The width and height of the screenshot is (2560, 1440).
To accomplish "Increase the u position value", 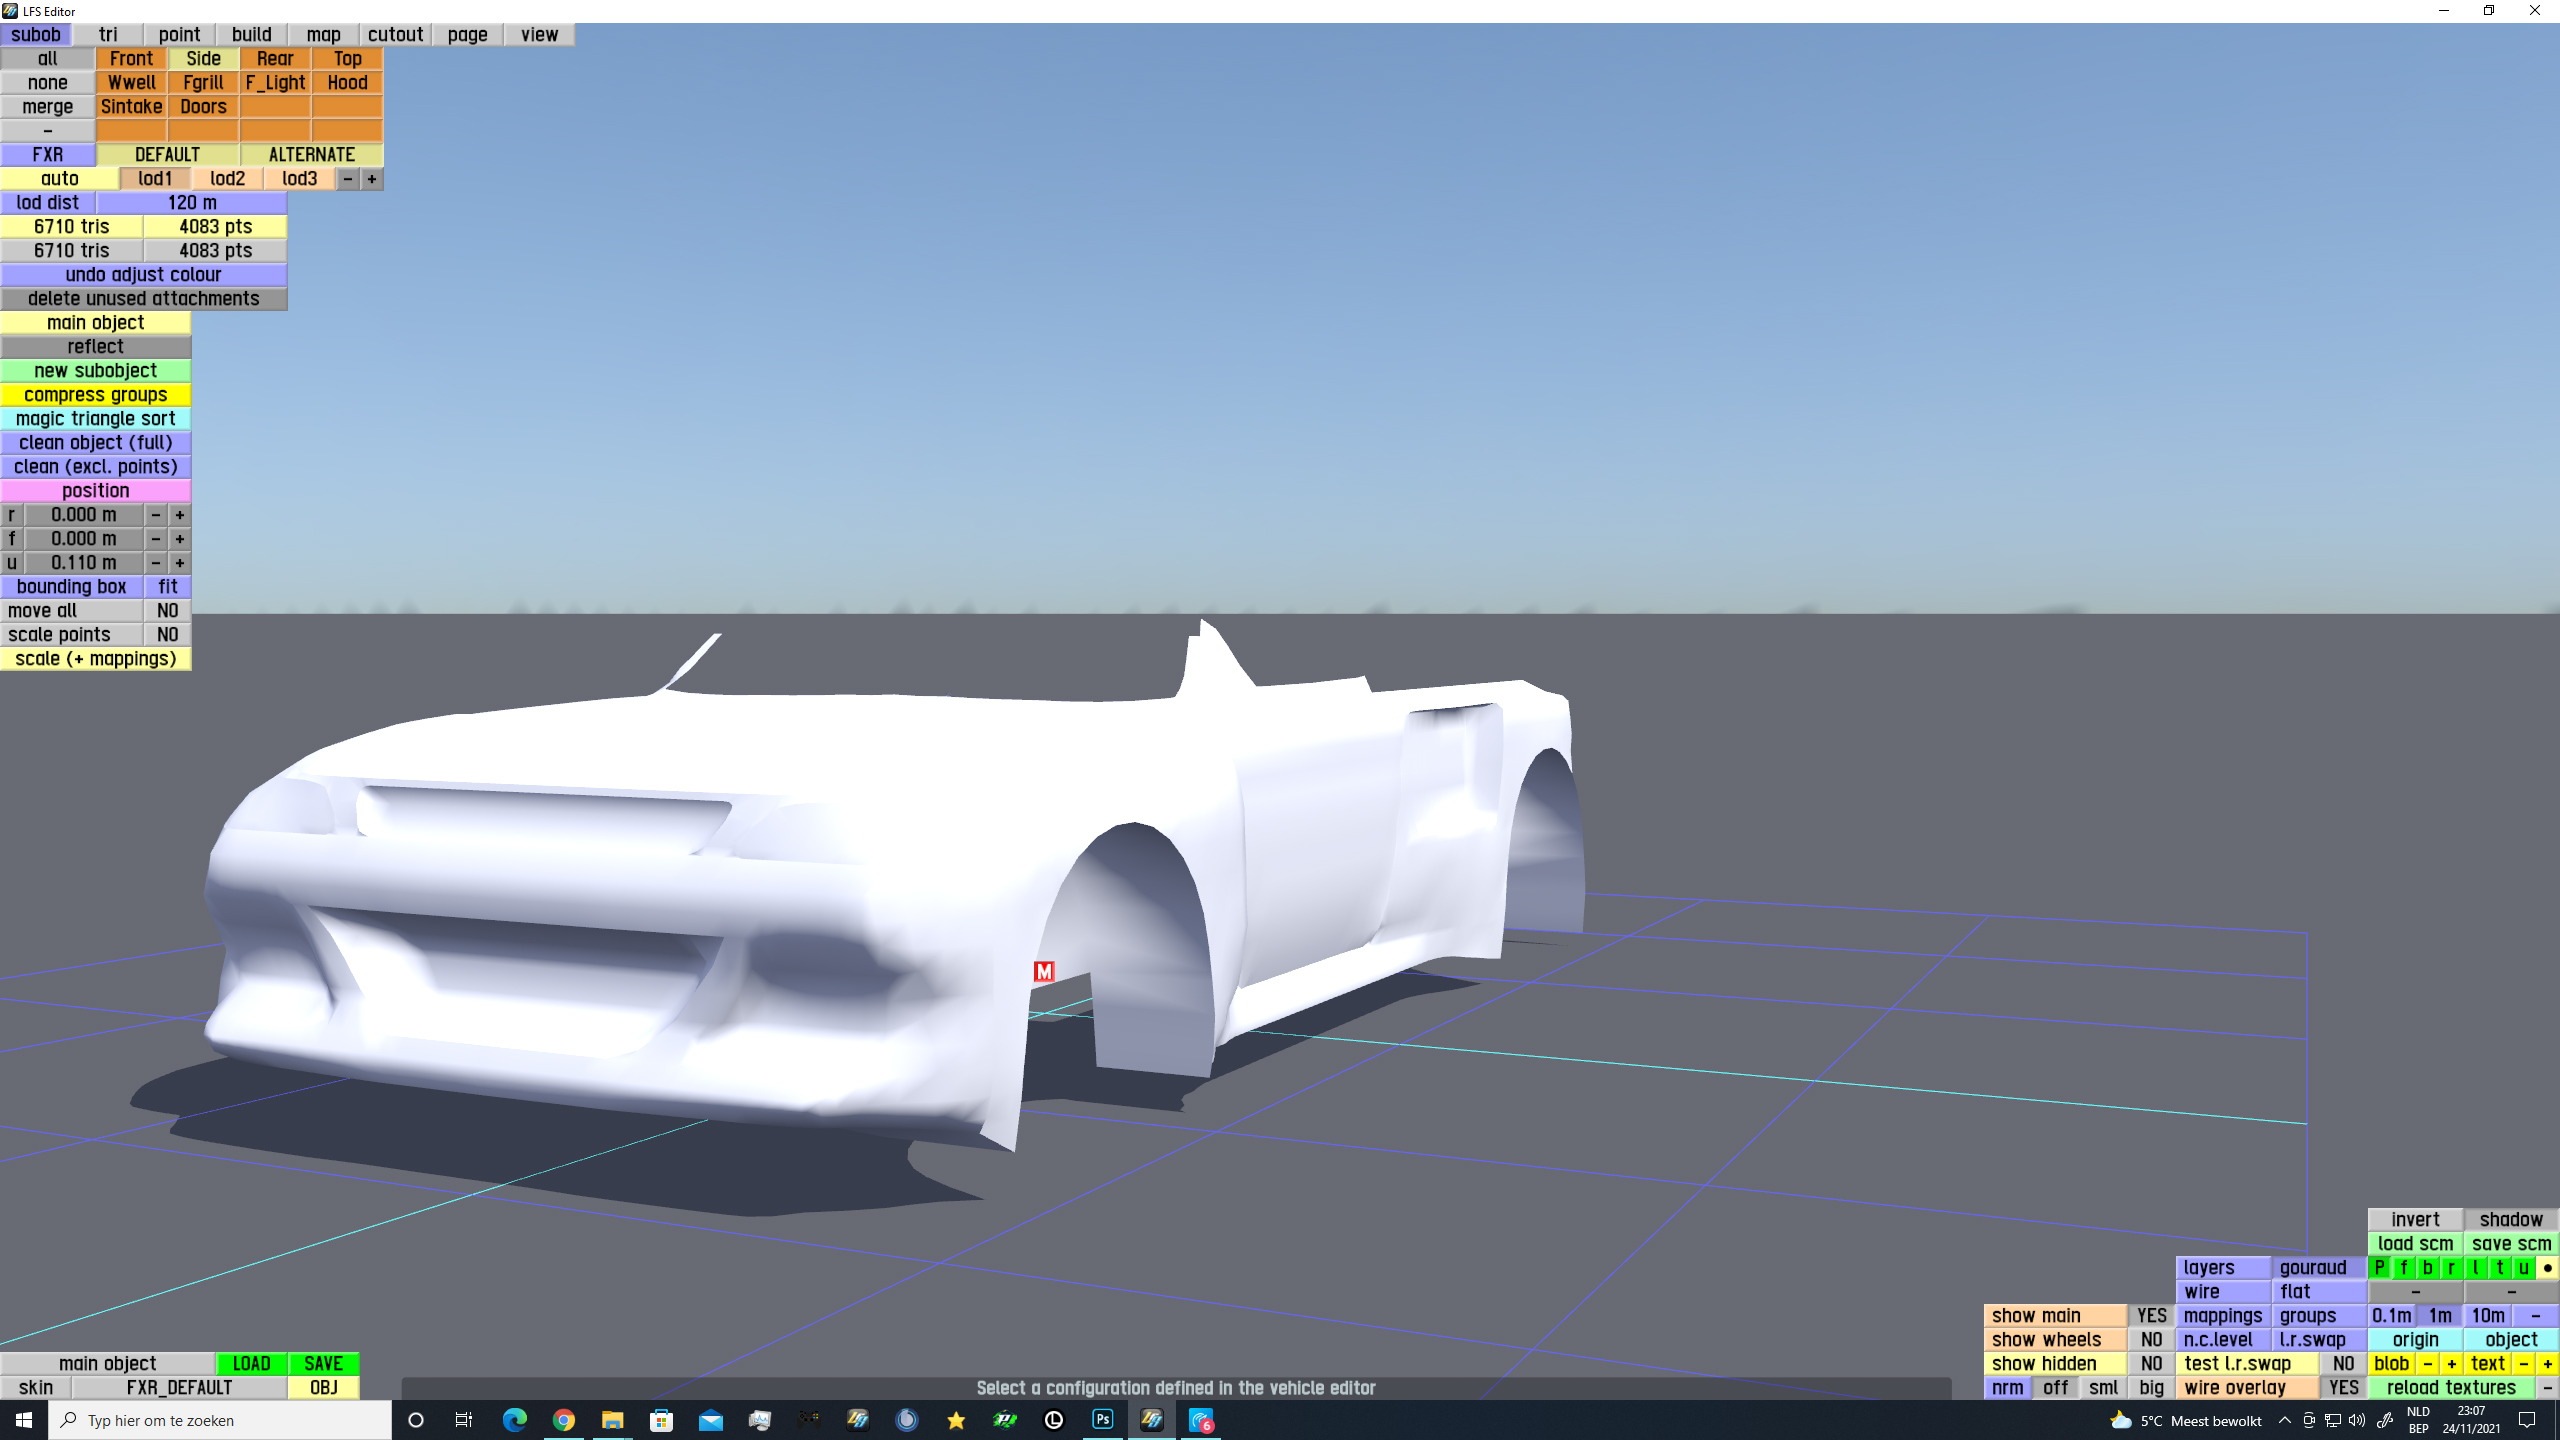I will (x=180, y=563).
